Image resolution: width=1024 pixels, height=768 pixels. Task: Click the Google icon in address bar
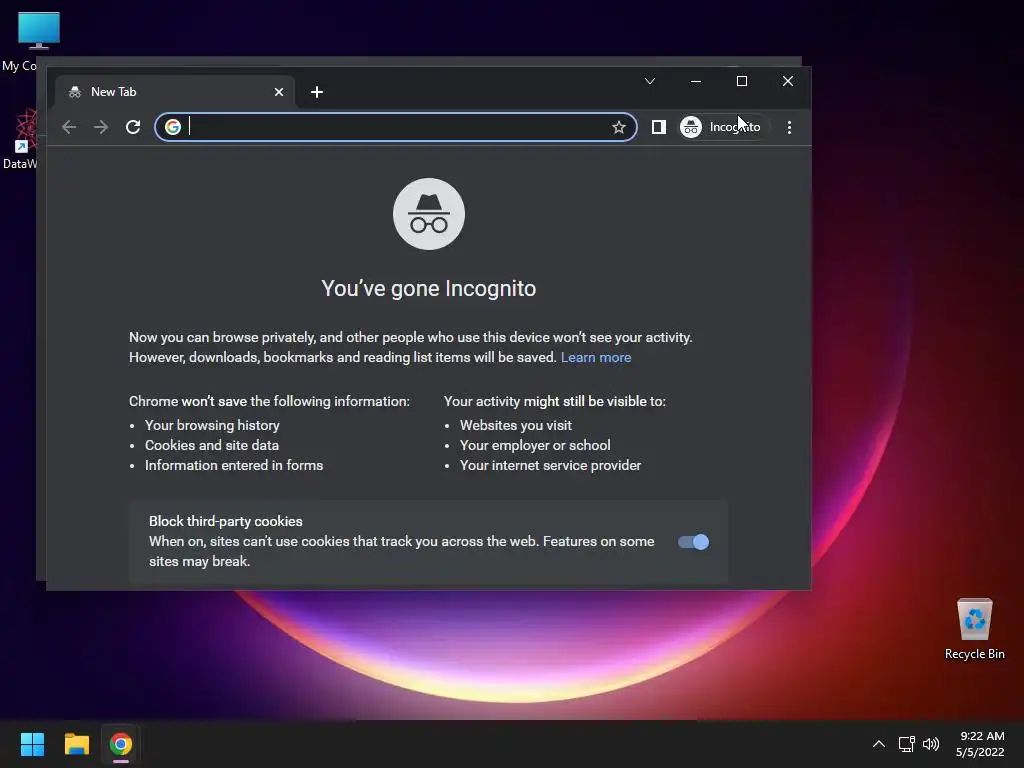click(x=173, y=127)
